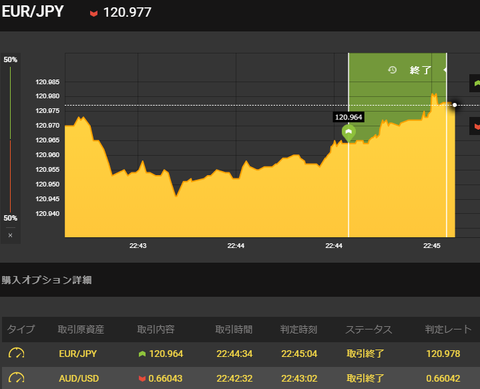Click the upper 50% sentiment label
The image size is (480, 389).
(10, 60)
